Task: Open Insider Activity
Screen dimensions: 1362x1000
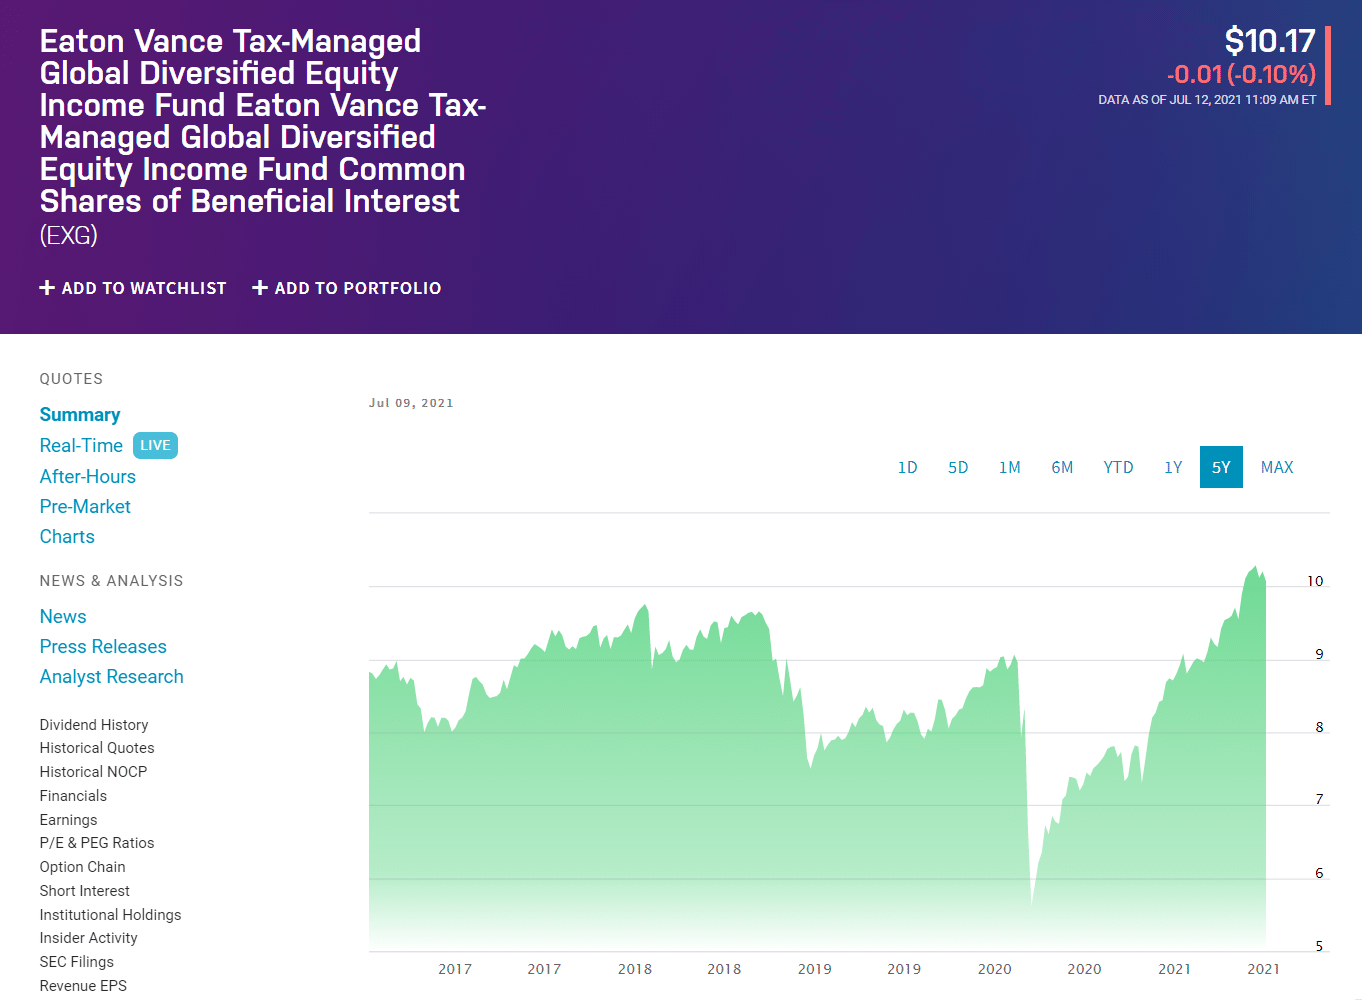Action: click(x=88, y=938)
